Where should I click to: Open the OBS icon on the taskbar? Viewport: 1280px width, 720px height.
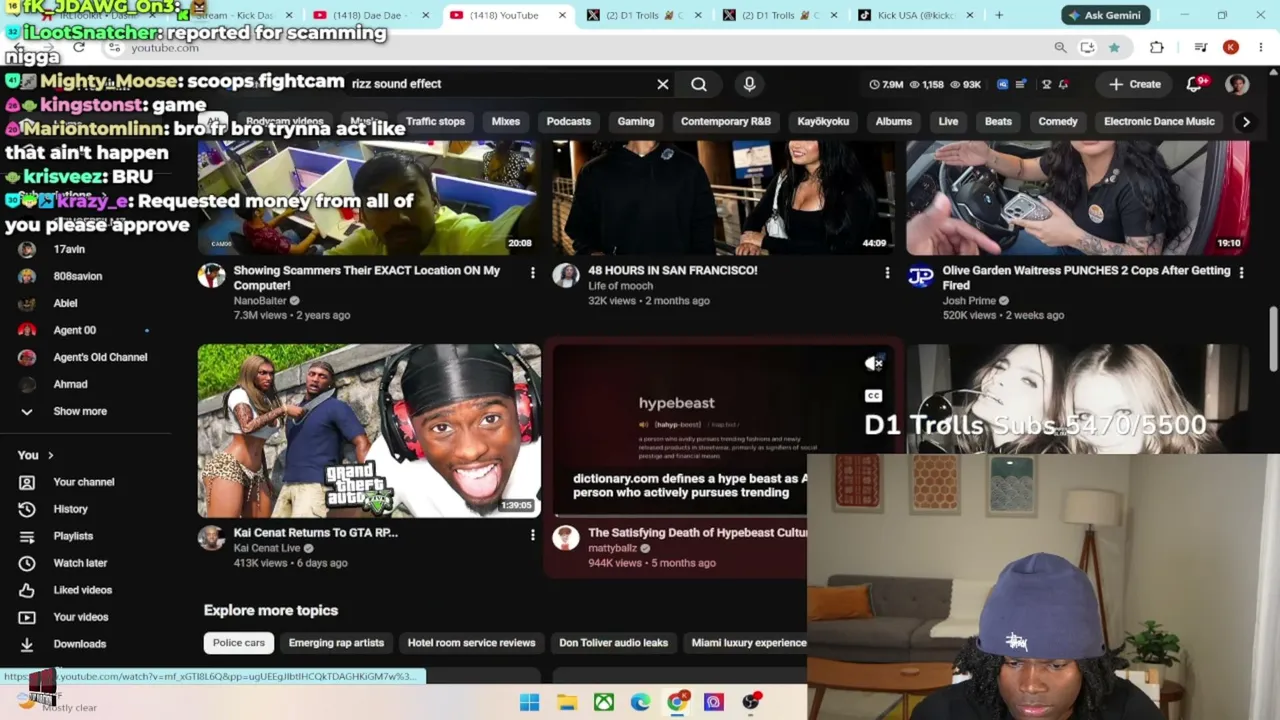coord(751,702)
